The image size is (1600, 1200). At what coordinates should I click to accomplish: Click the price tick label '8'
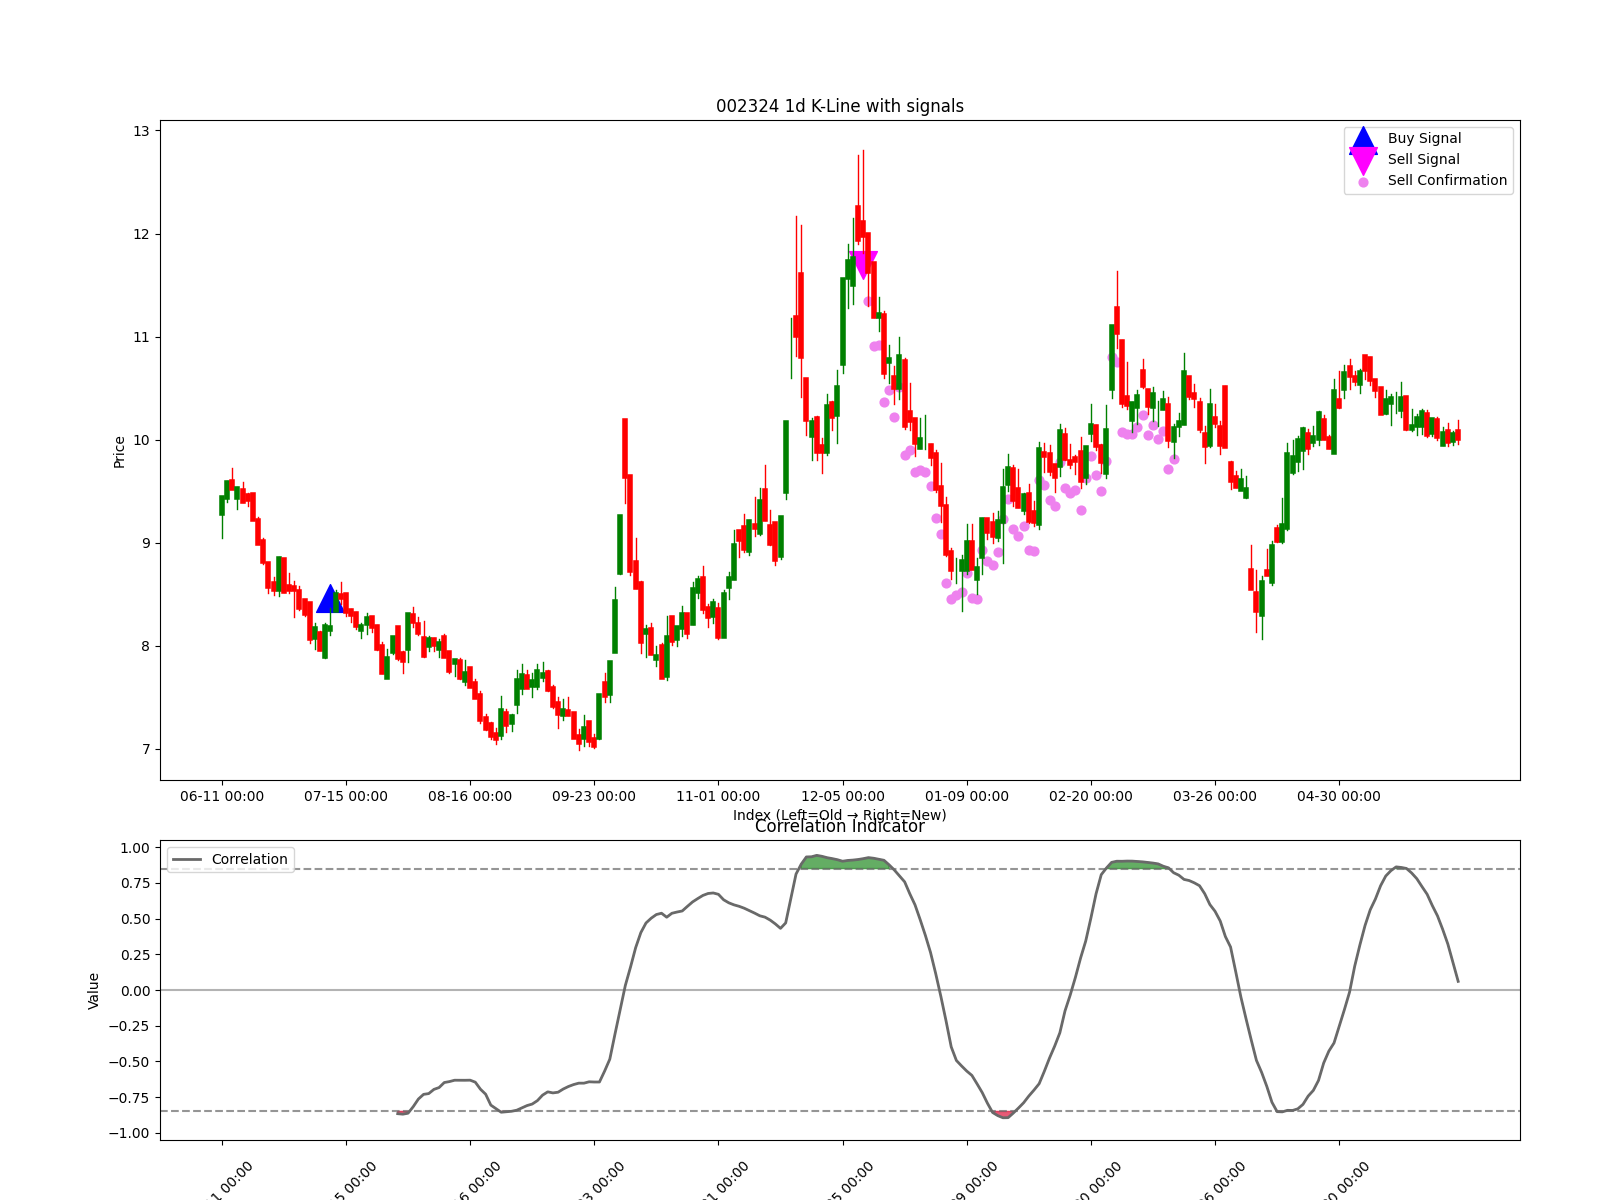145,646
